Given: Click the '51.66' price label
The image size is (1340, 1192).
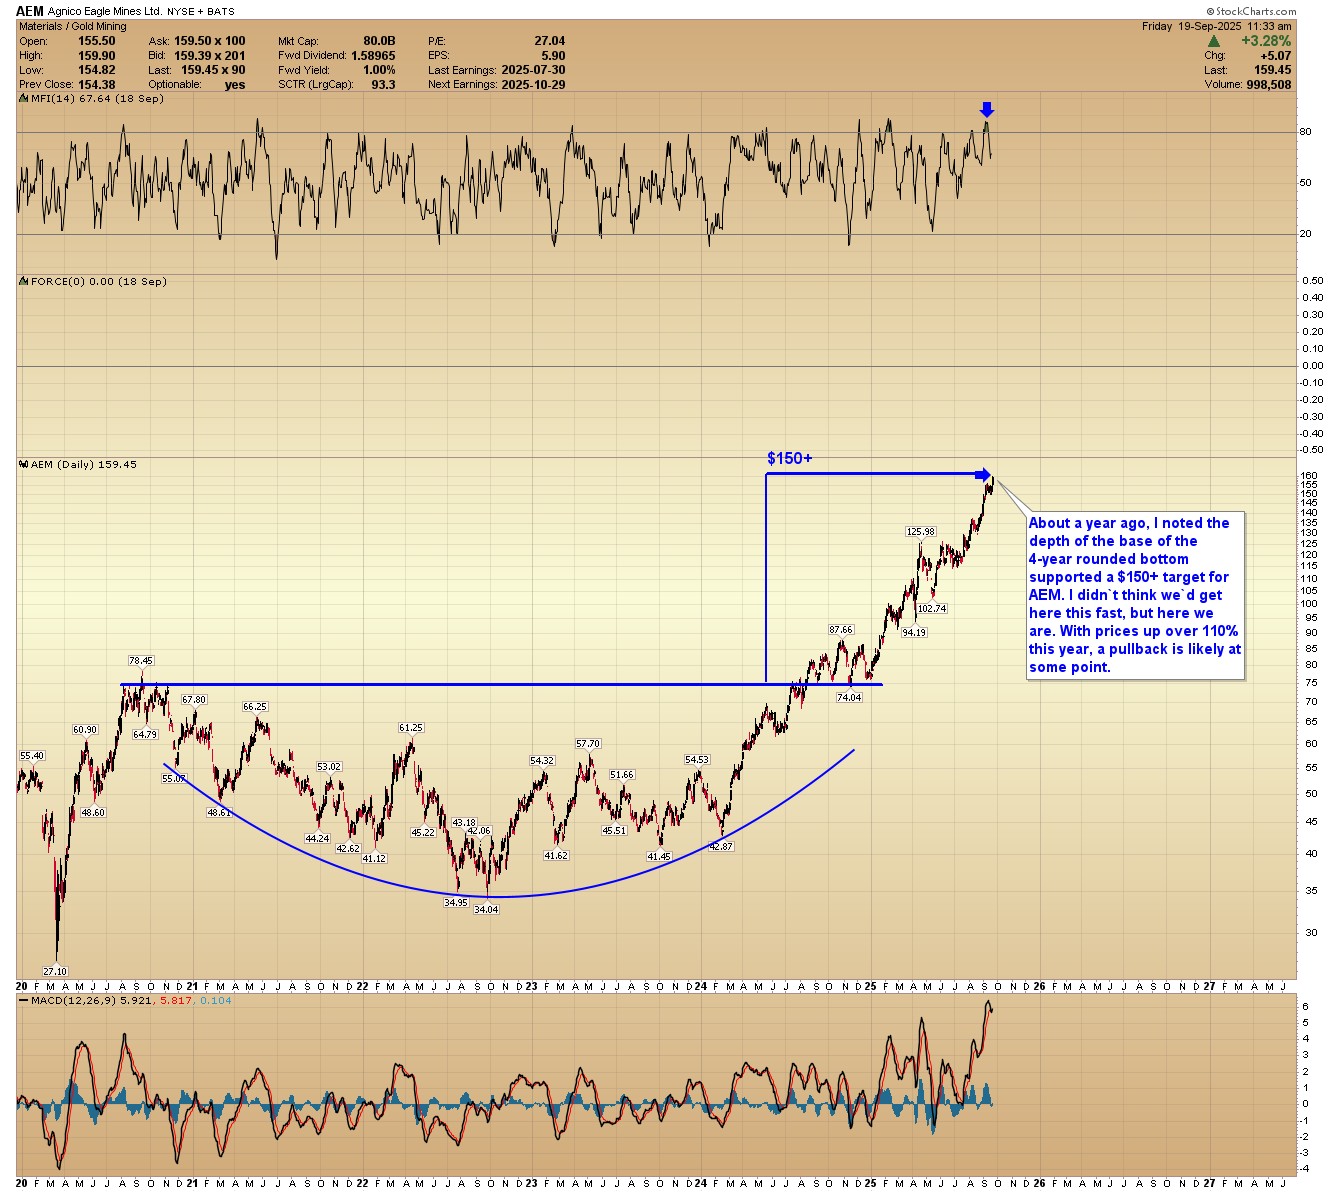Looking at the screenshot, I should [622, 774].
